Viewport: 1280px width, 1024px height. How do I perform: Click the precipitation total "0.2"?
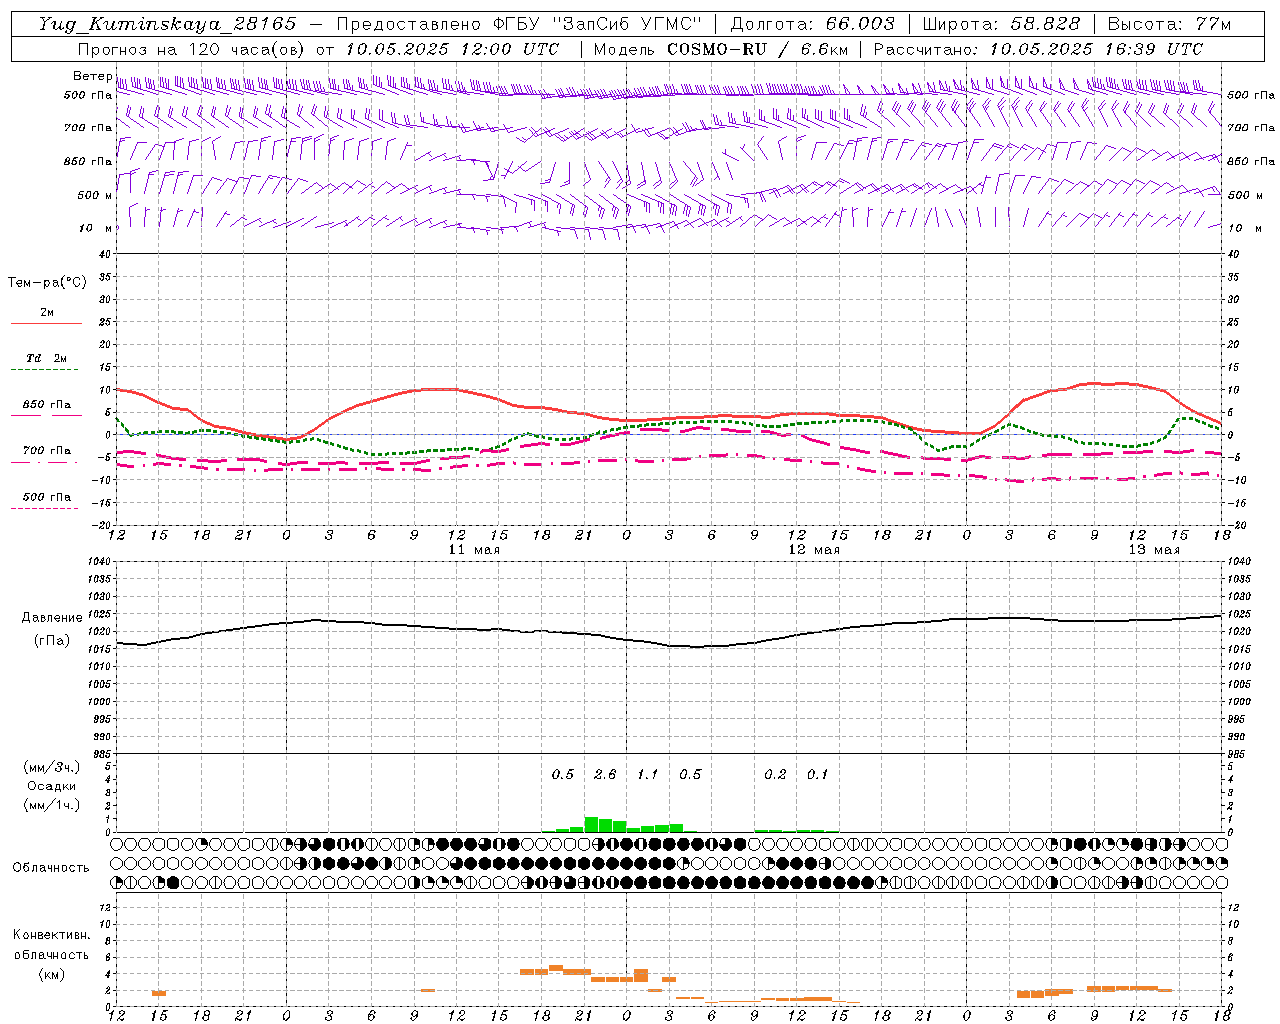coord(775,775)
